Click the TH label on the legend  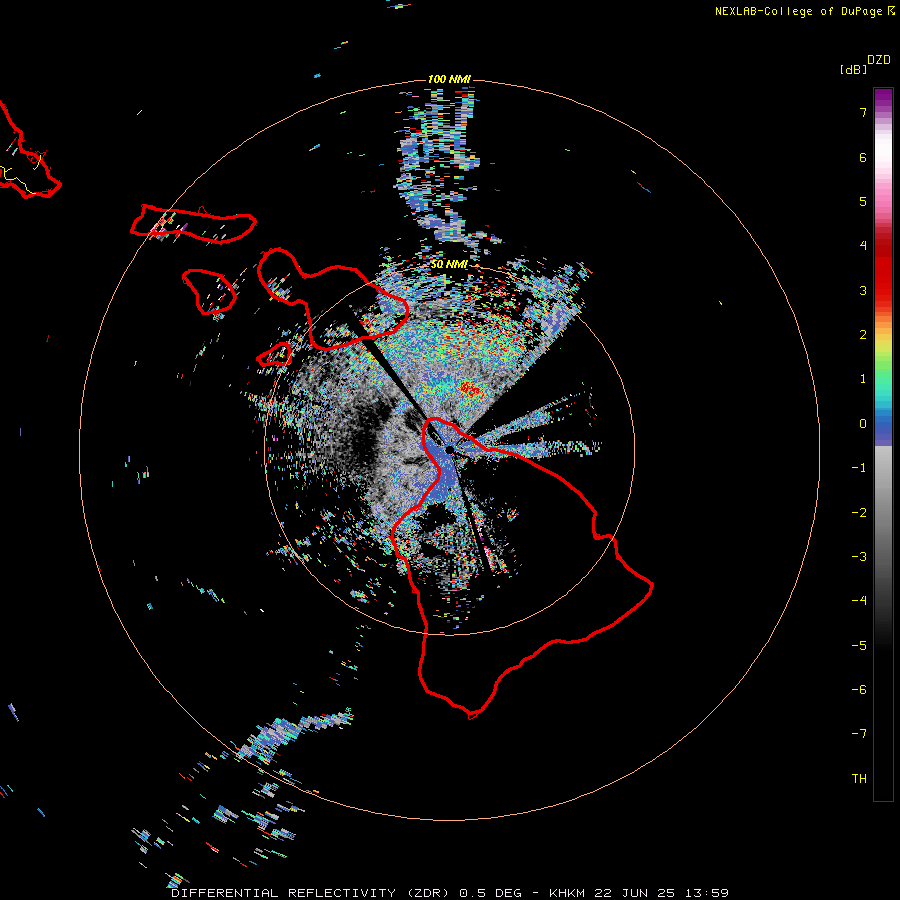(859, 779)
